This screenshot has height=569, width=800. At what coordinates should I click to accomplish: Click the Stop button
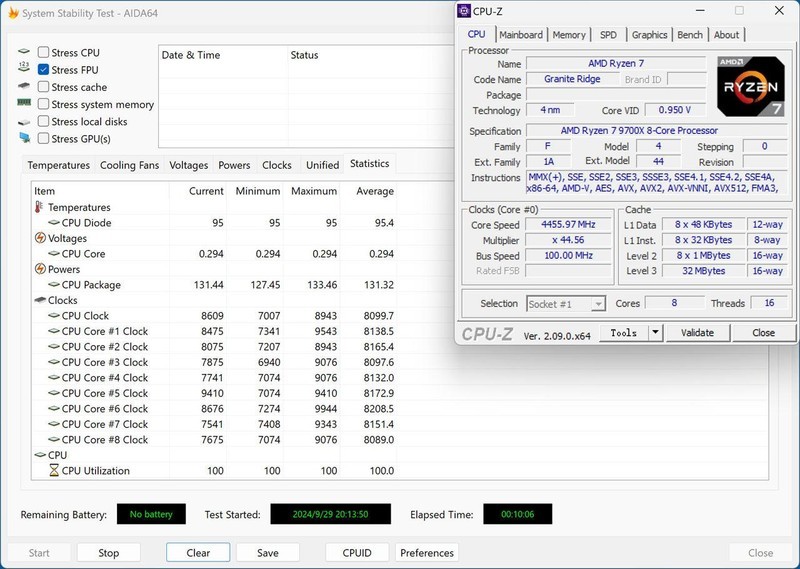pyautogui.click(x=108, y=553)
